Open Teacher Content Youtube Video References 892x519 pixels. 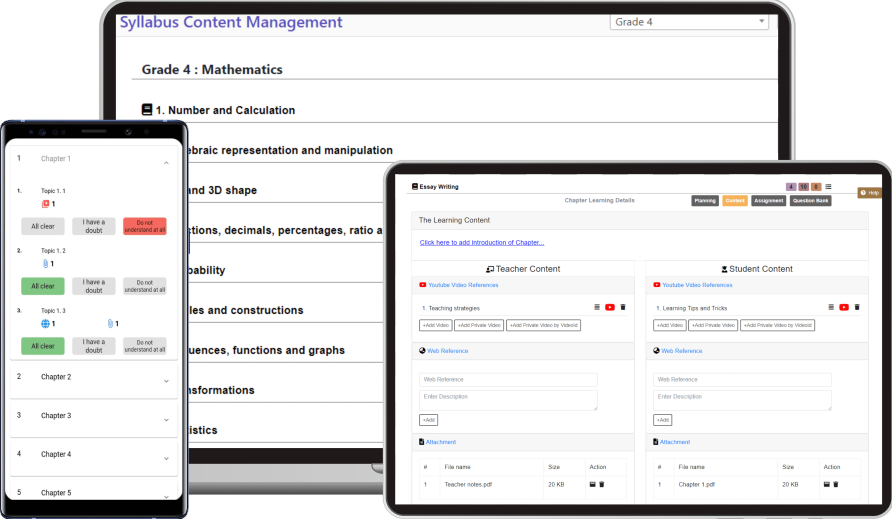point(463,285)
